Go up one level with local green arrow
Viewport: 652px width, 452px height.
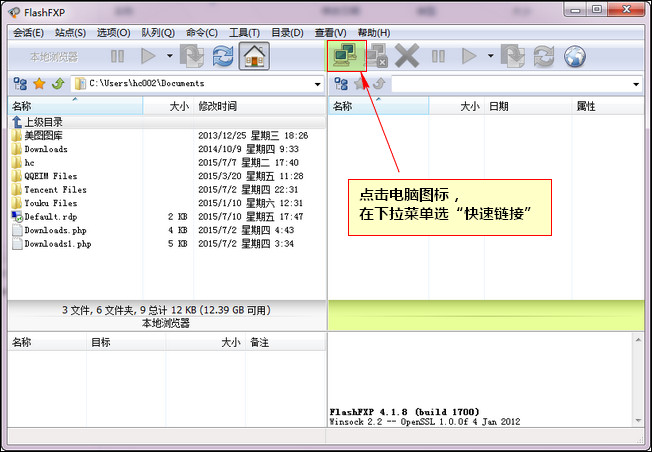[x=58, y=84]
